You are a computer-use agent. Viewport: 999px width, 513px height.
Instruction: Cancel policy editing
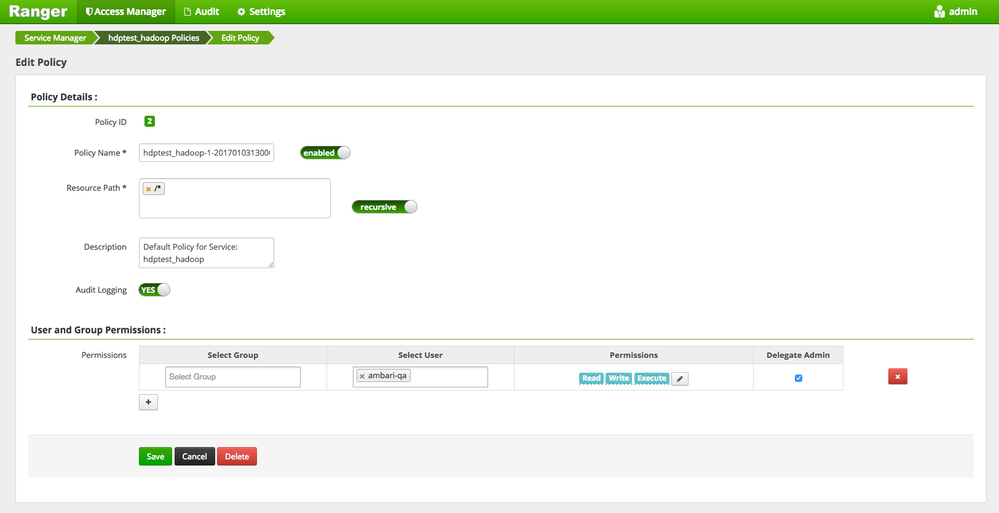pyautogui.click(x=194, y=456)
